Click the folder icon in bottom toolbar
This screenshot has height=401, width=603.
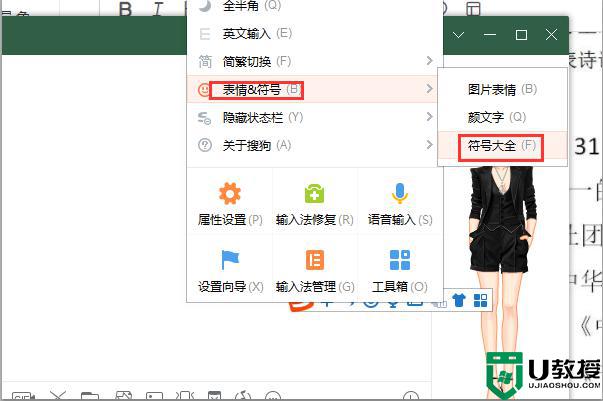(90, 396)
